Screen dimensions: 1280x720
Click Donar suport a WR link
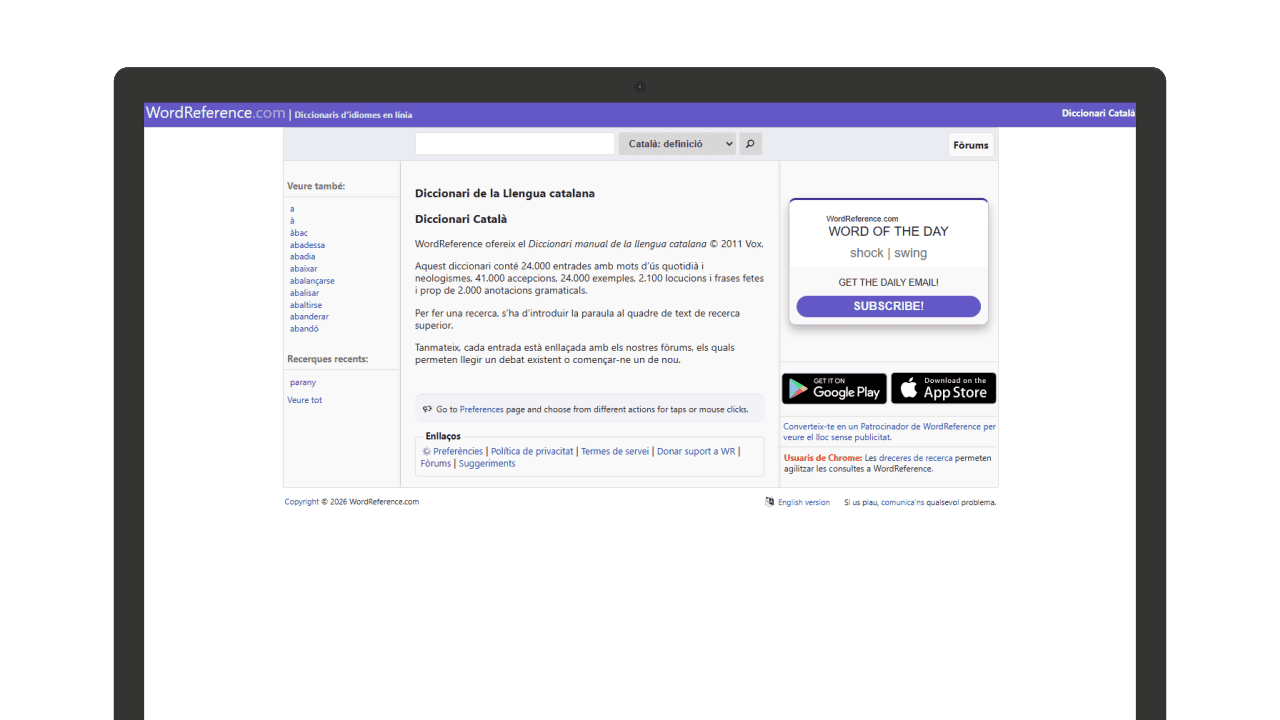696,452
